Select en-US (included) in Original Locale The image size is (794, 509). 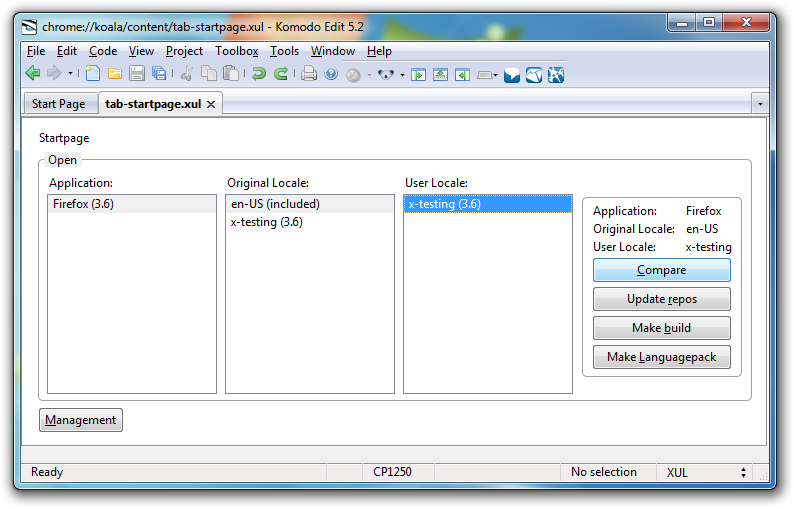point(309,204)
